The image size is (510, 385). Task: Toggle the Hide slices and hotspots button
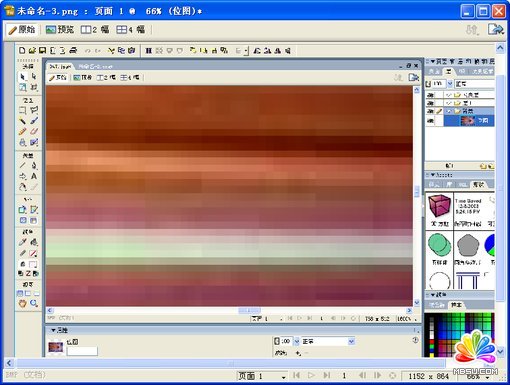pos(23,220)
